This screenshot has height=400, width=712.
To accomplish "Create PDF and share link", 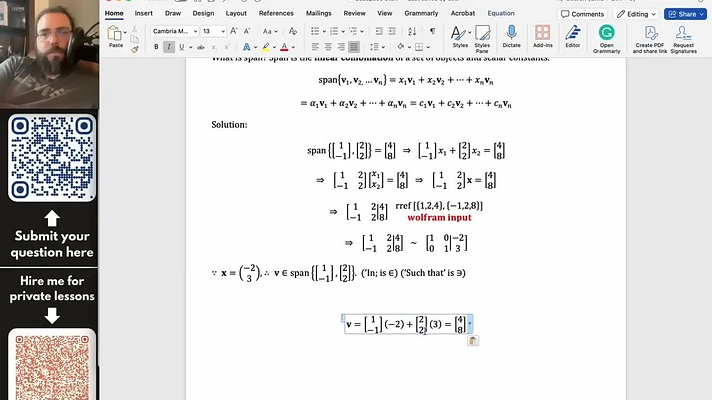I will [650, 39].
